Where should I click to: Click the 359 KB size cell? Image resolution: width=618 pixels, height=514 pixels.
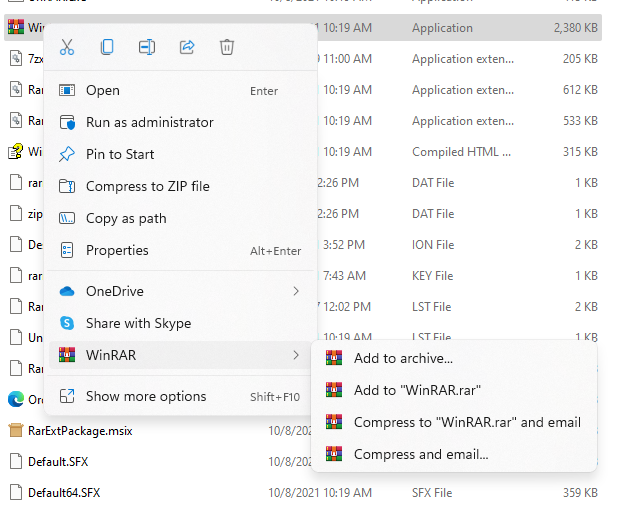[580, 493]
